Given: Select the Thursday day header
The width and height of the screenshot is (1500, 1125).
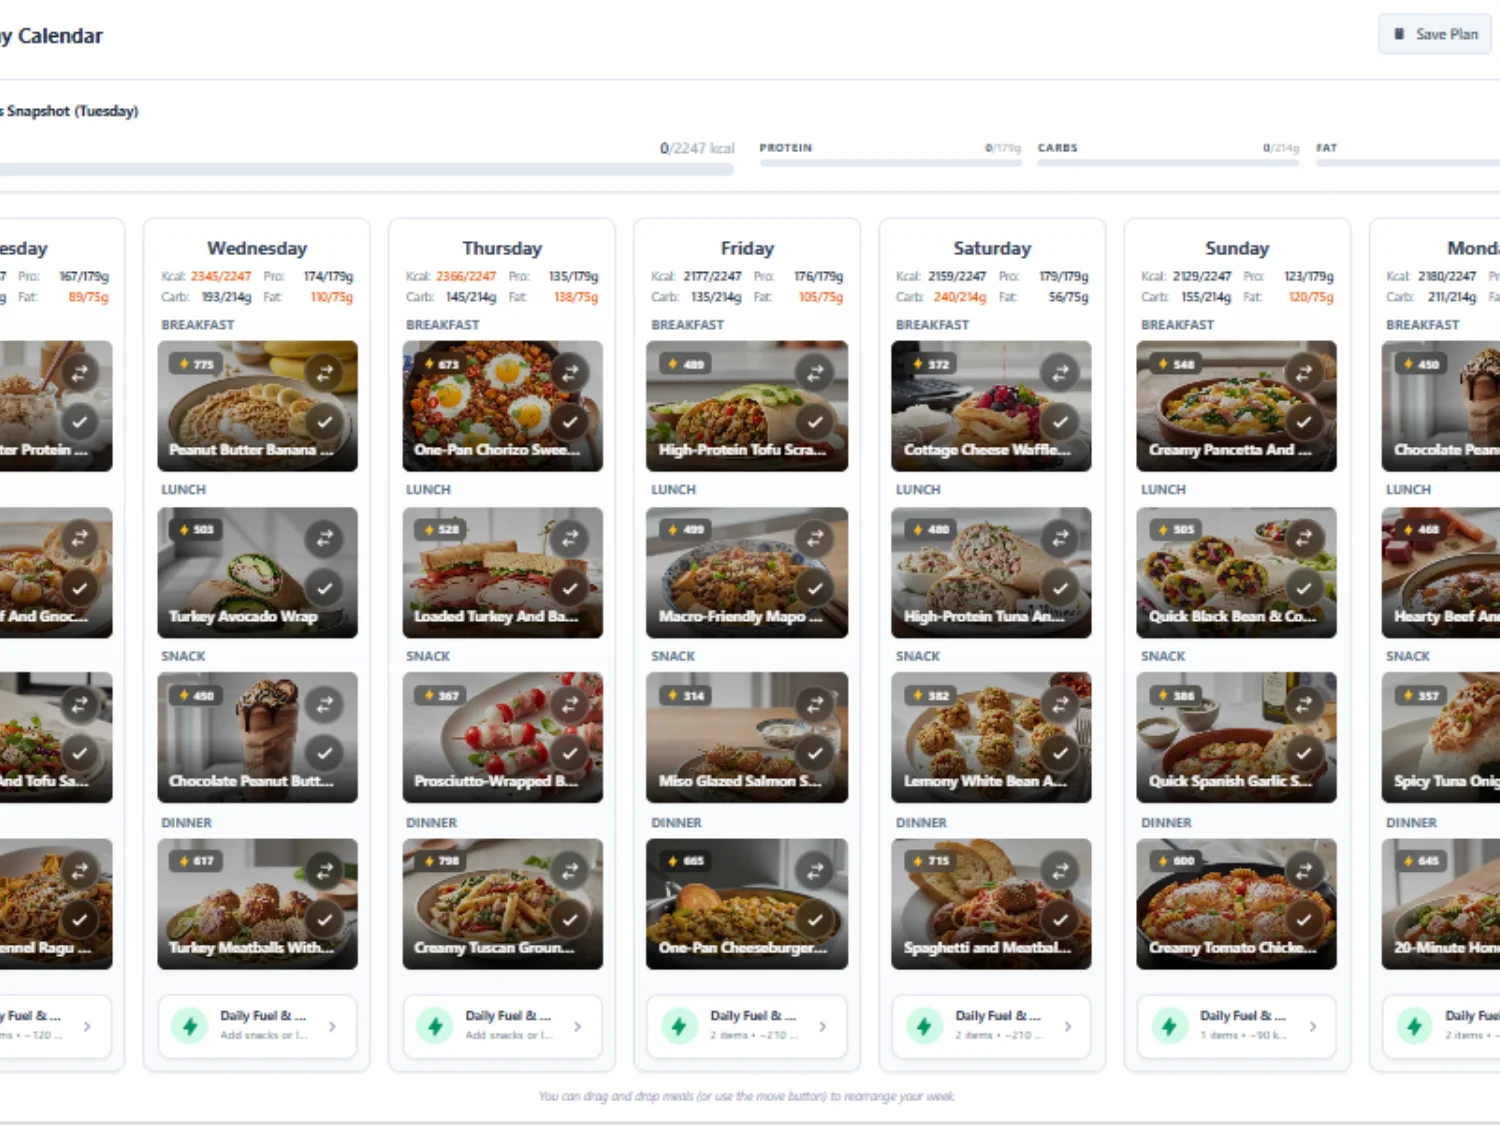Looking at the screenshot, I should 502,248.
